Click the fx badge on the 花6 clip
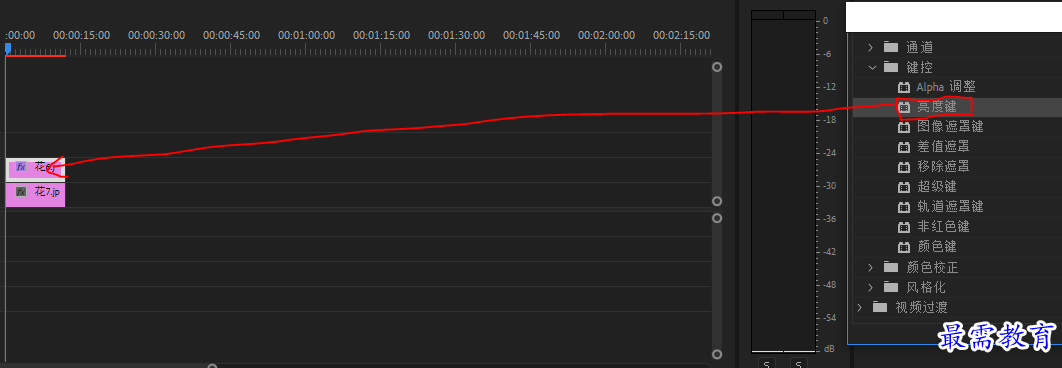1062x368 pixels. pos(21,167)
